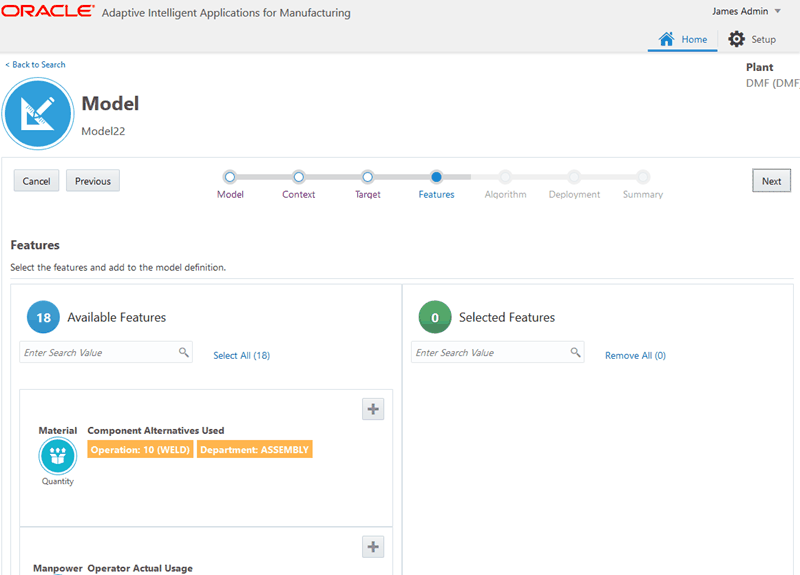Viewport: 800px width, 575px height.
Task: Go to the Model wizard step
Action: tap(230, 177)
